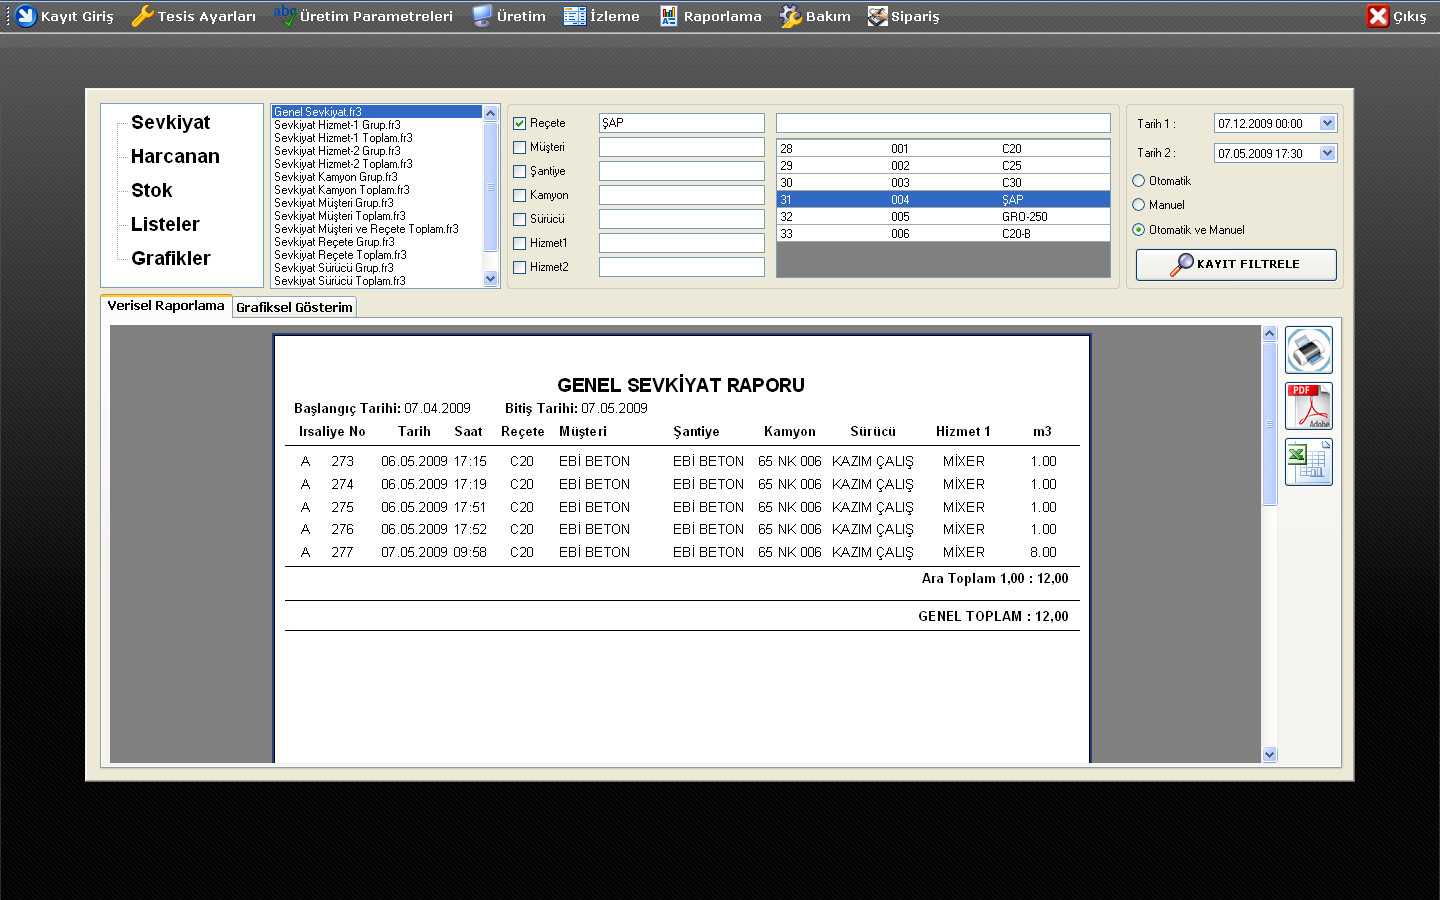Open the Kayıt Giriş menu

65,16
